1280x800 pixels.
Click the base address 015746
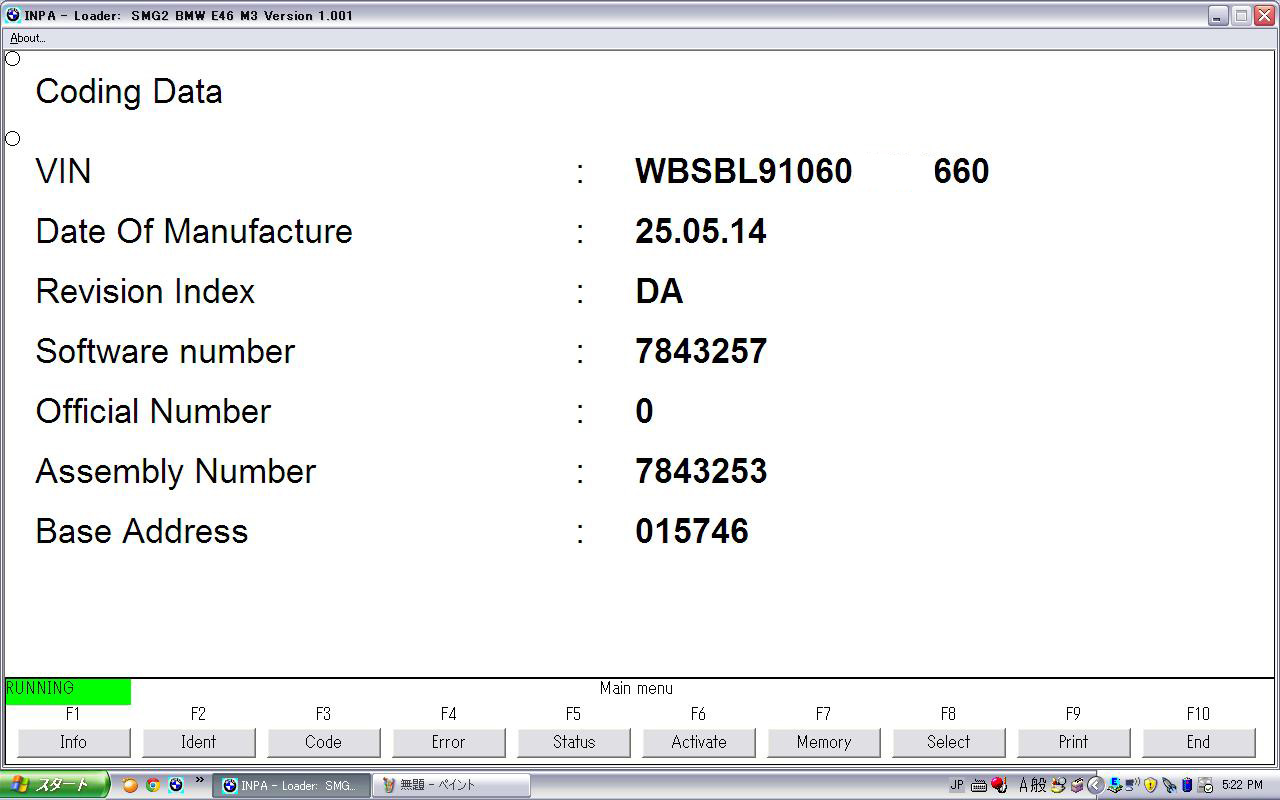692,531
